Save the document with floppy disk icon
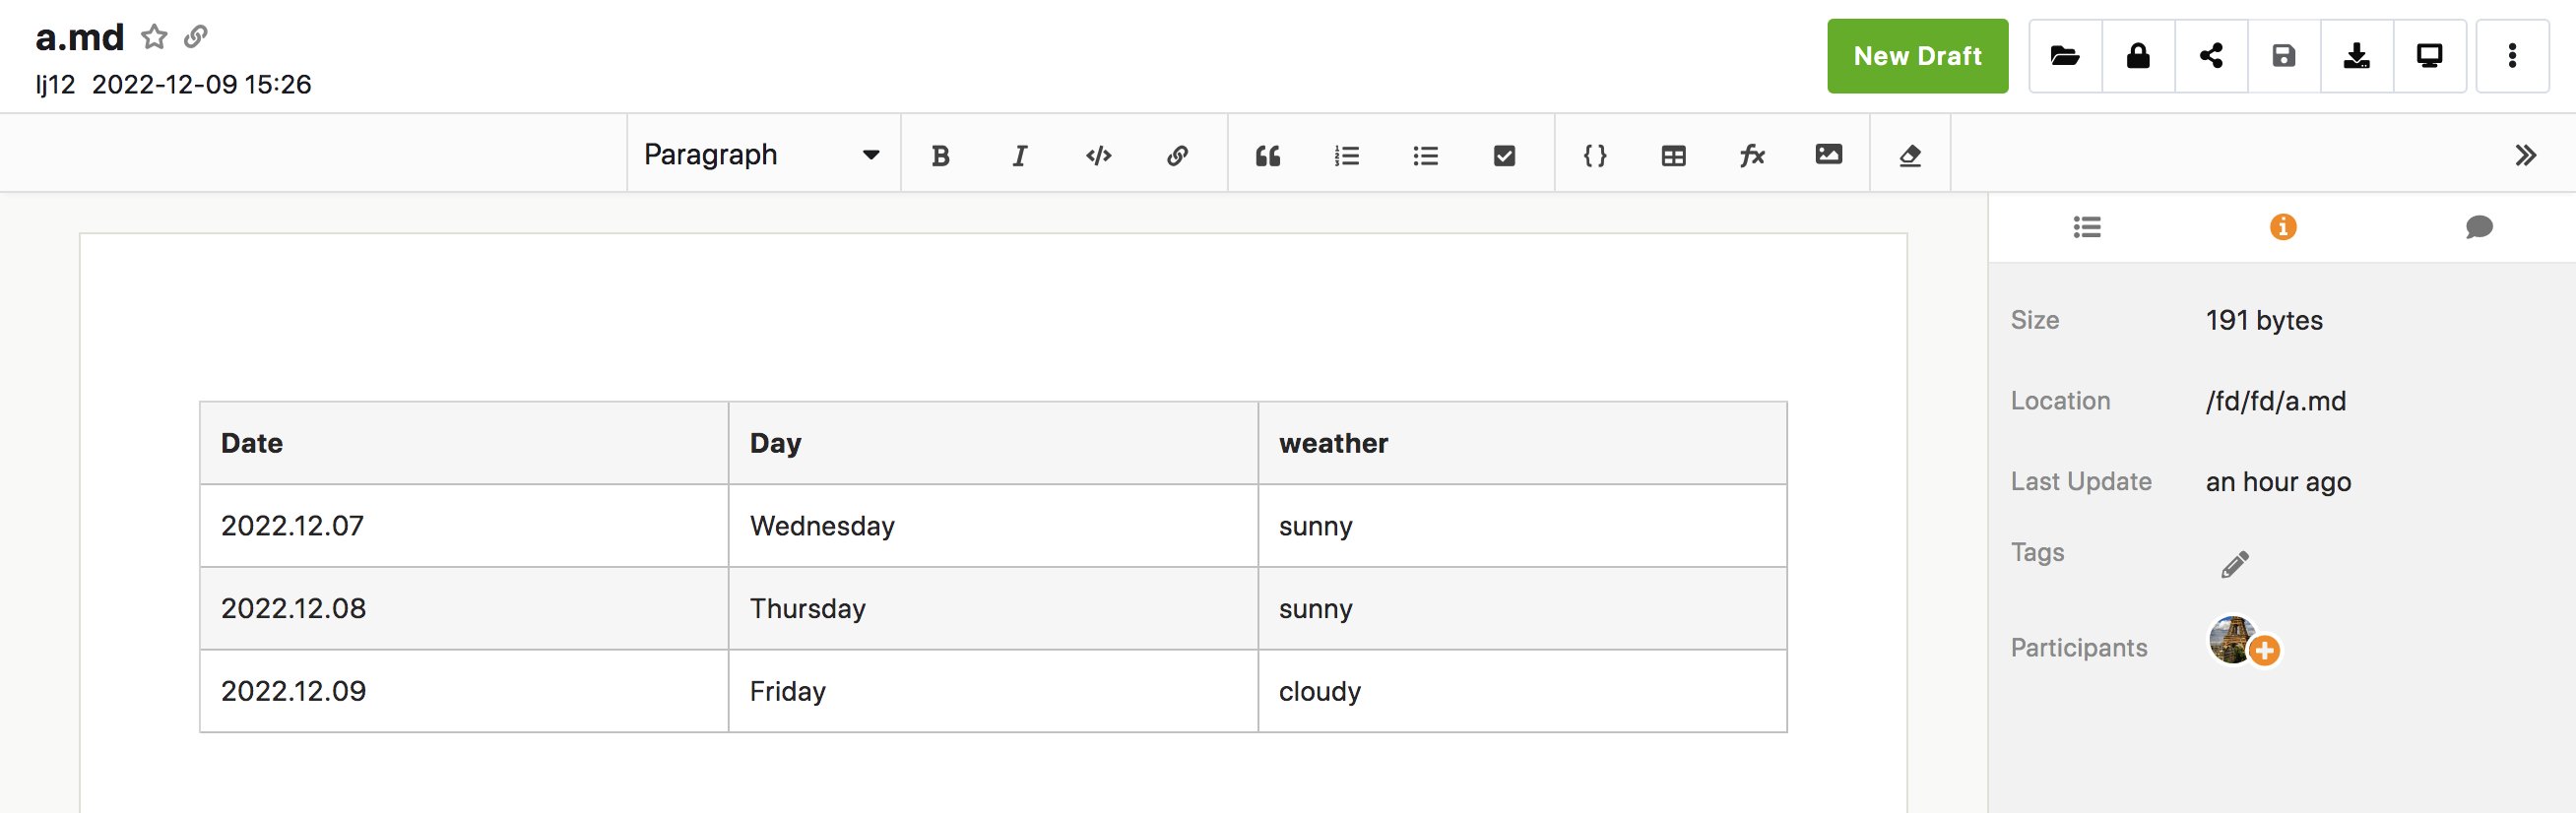This screenshot has height=813, width=2576. (x=2284, y=56)
